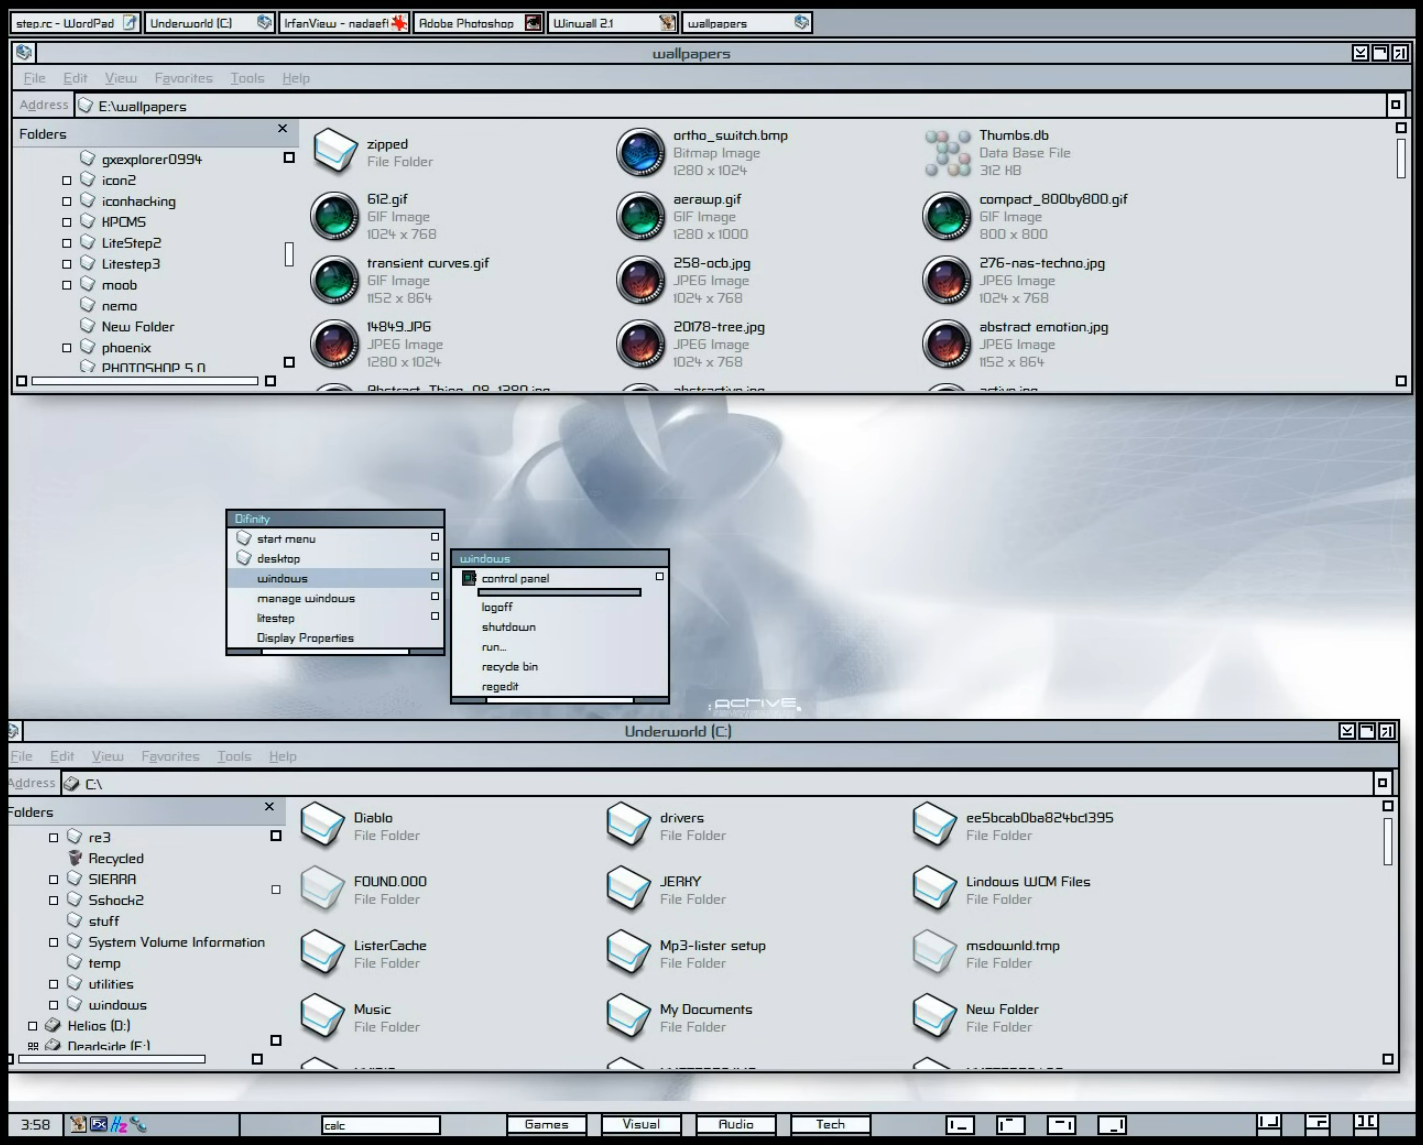Viewport: 1423px width, 1145px height.
Task: Click the Games button on bottom bar
Action: 546,1125
